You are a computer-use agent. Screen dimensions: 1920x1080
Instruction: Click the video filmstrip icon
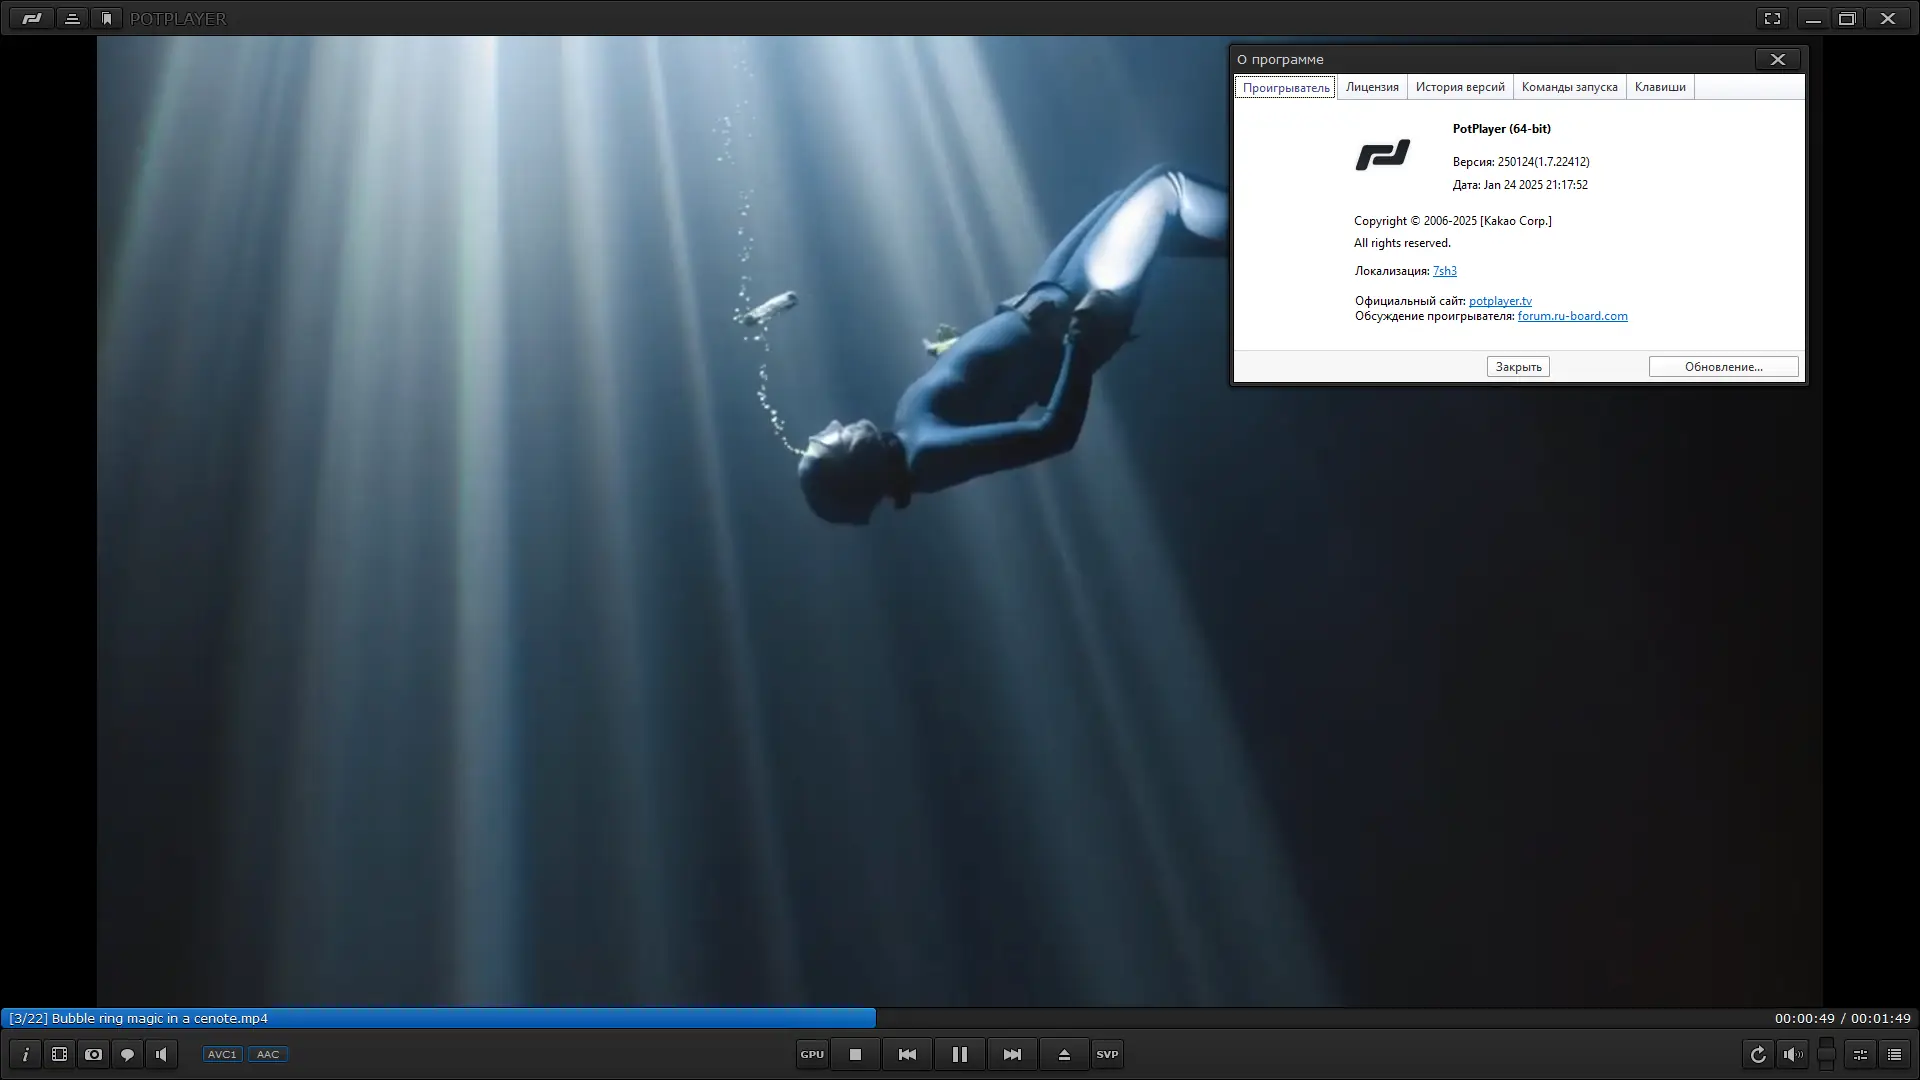[x=60, y=1054]
